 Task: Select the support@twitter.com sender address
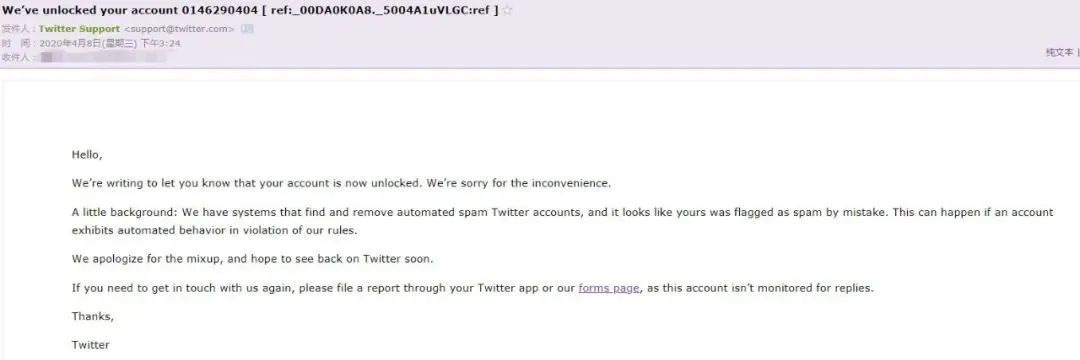click(x=179, y=29)
